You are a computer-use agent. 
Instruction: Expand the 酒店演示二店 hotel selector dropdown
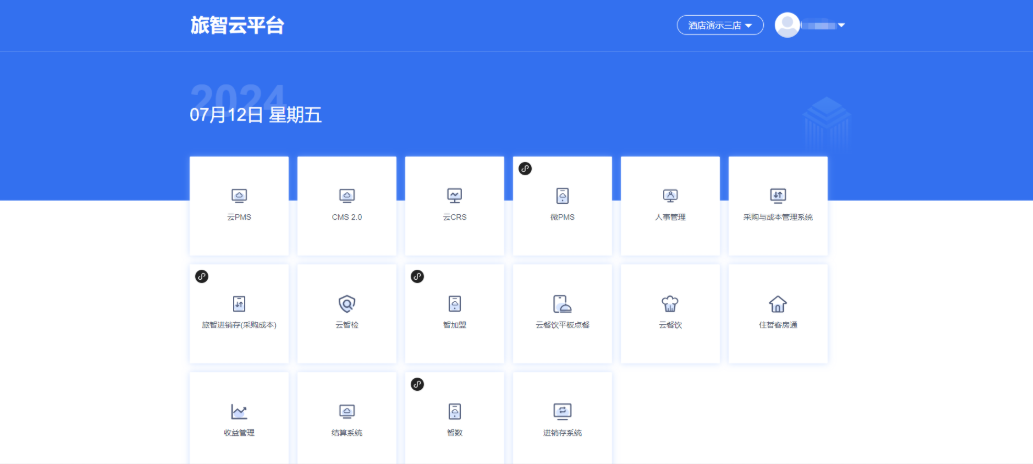(720, 25)
